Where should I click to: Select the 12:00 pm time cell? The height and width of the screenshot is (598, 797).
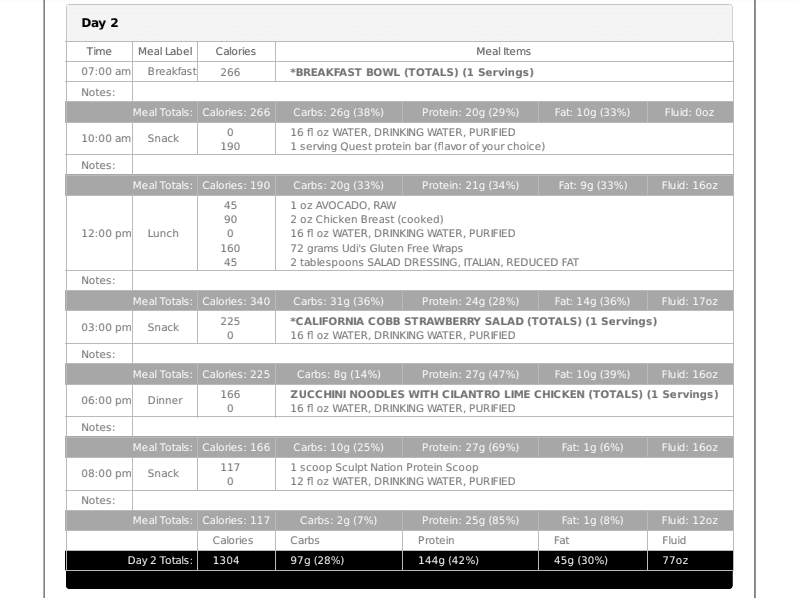coord(106,233)
